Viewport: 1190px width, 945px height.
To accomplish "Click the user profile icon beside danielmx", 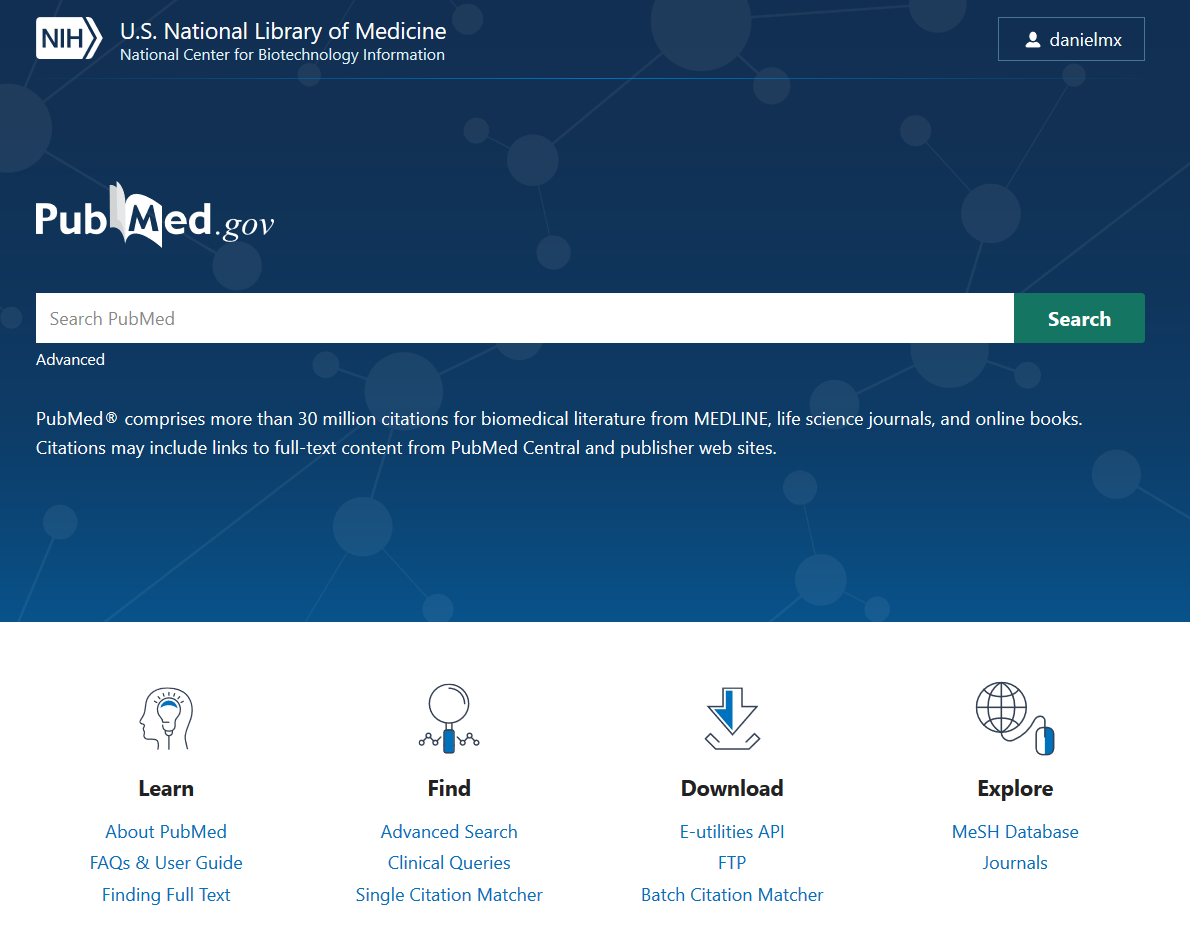I will [x=1032, y=40].
